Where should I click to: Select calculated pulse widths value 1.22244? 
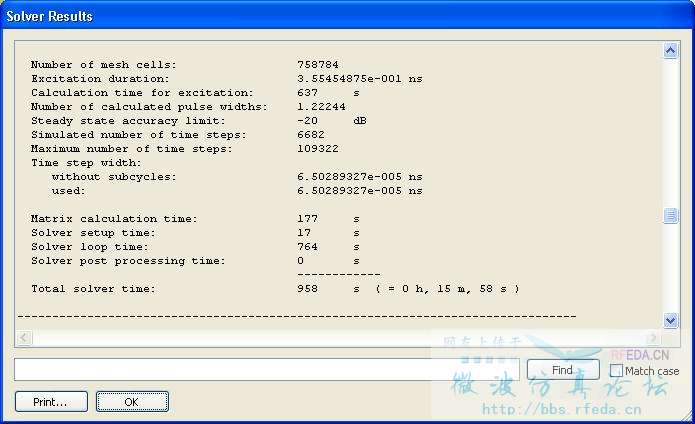coord(321,107)
